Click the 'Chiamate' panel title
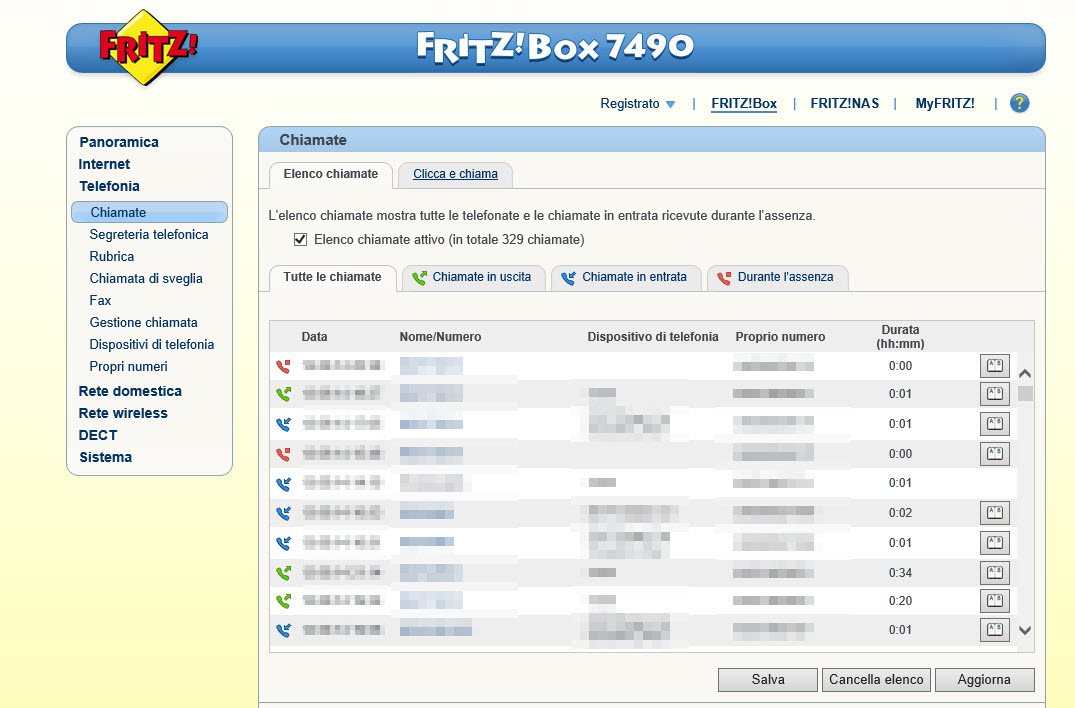The image size is (1075, 708). 313,140
